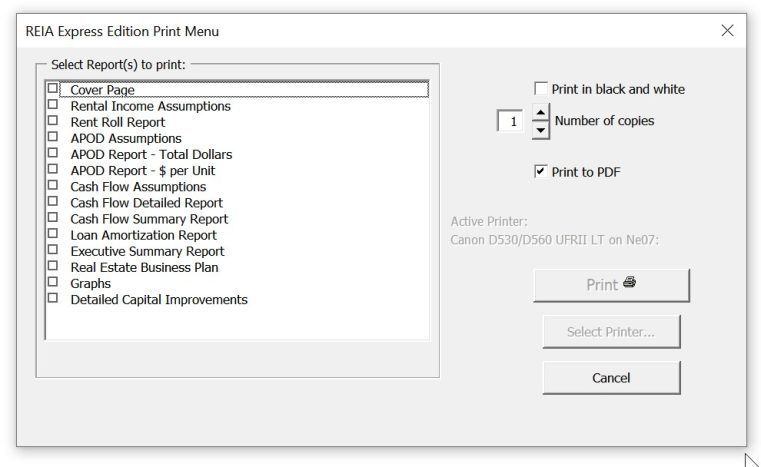Decrease number of copies with down arrow
761x467 pixels.
click(x=540, y=130)
